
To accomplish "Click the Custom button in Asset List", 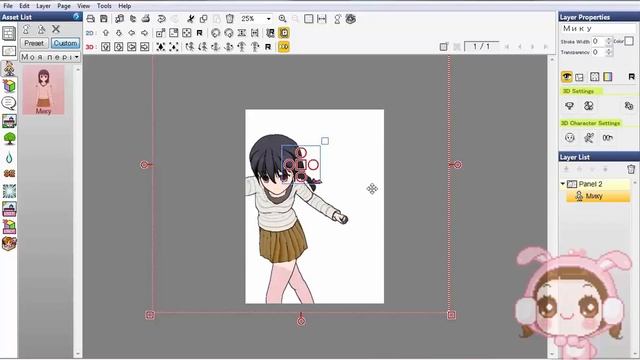I will pos(65,43).
